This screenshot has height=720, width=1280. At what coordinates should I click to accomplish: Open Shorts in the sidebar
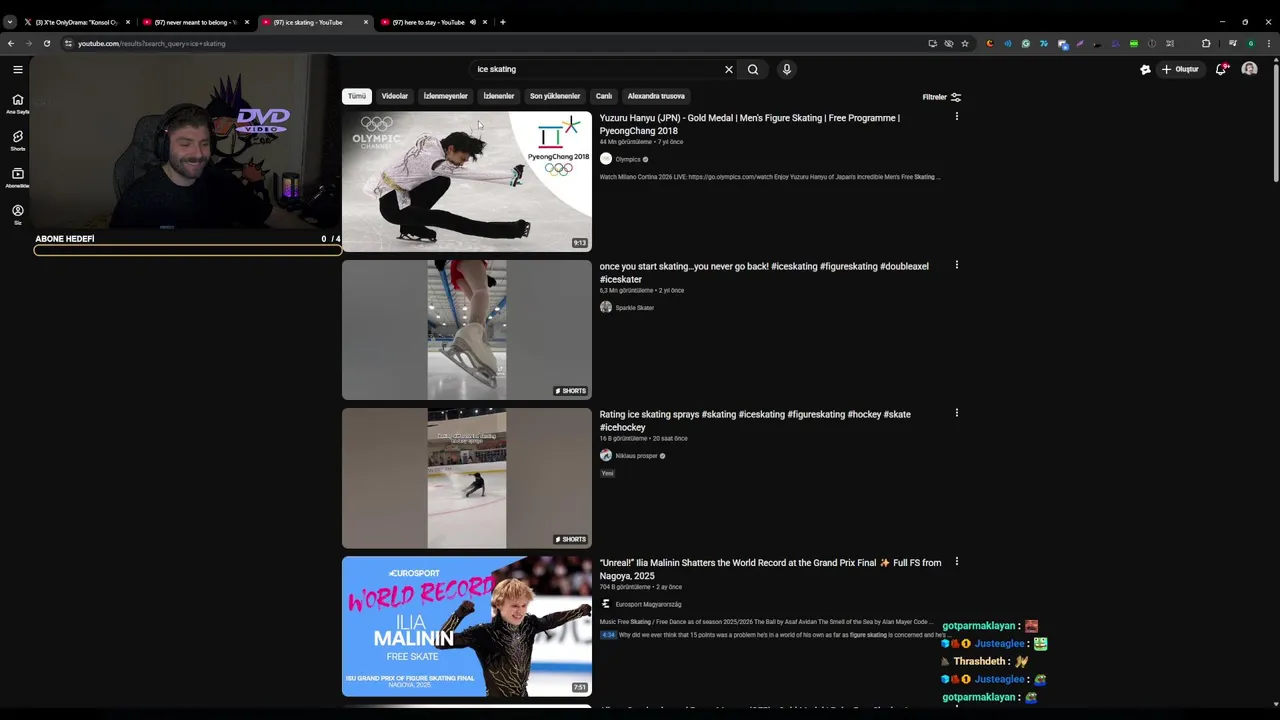coord(18,140)
